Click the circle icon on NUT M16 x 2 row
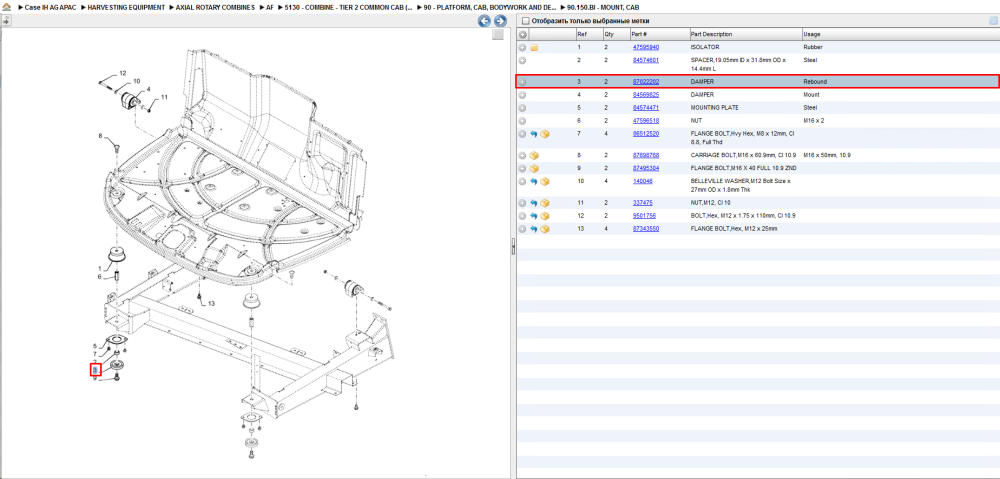 click(522, 121)
